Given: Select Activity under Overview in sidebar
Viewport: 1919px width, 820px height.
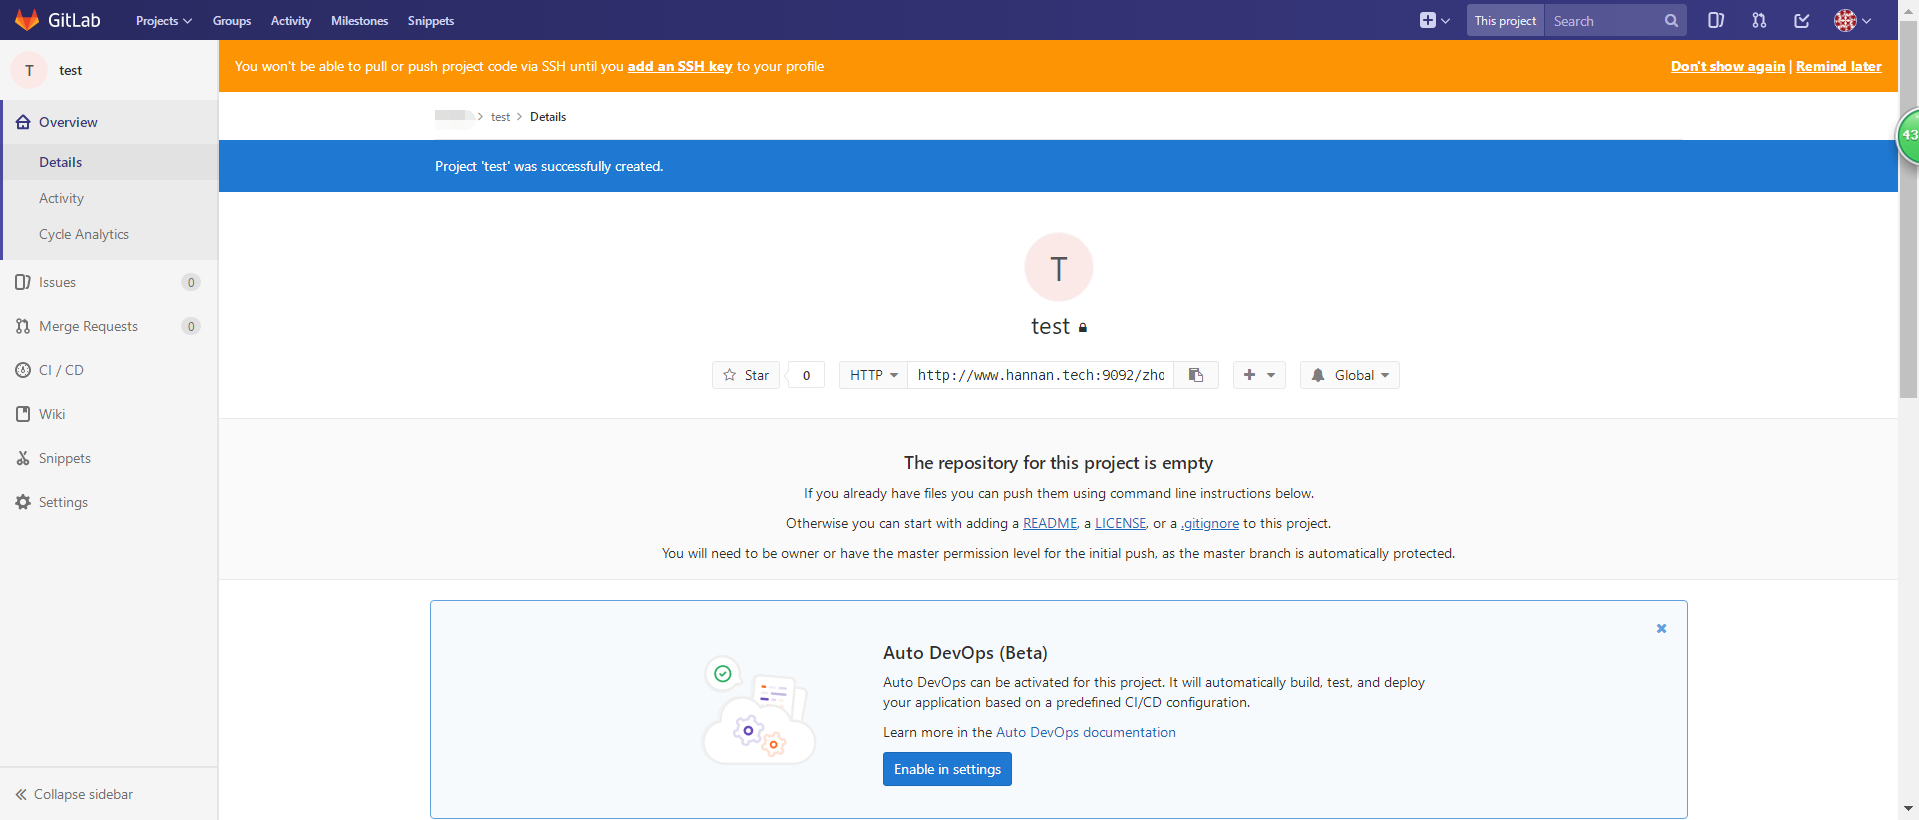Looking at the screenshot, I should pyautogui.click(x=110, y=198).
